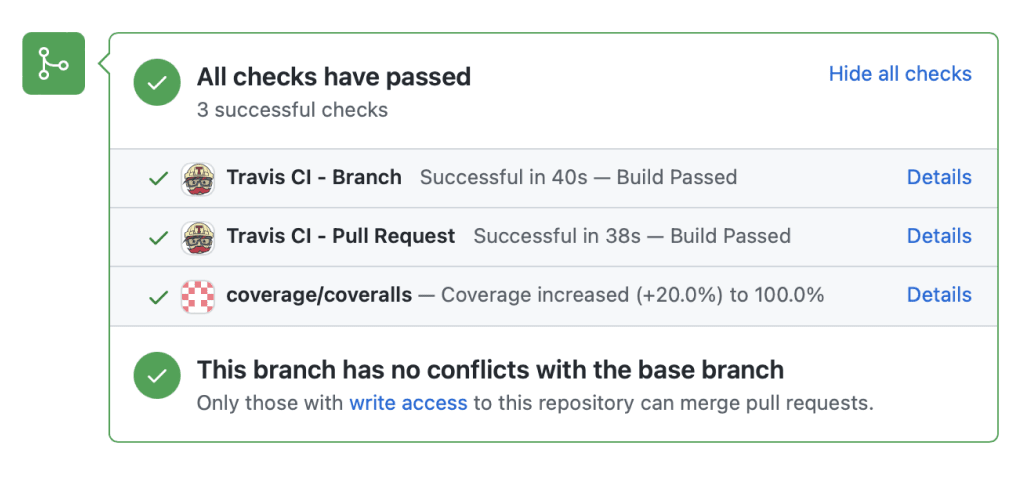Select the coverage/coveralls check name
The image size is (1024, 478).
click(x=319, y=295)
